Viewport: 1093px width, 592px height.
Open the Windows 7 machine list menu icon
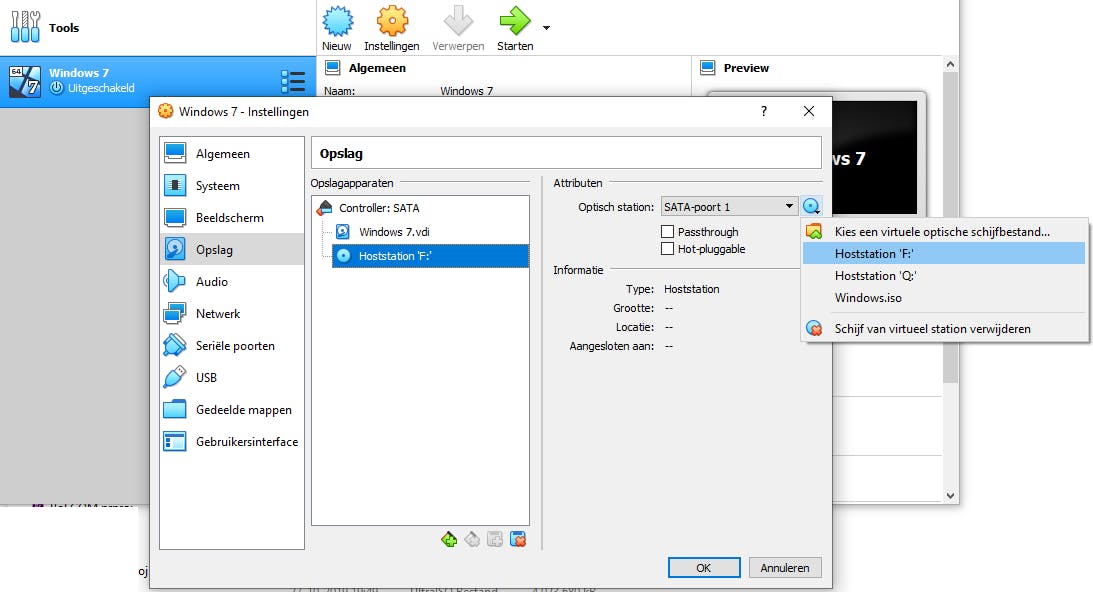click(x=293, y=82)
